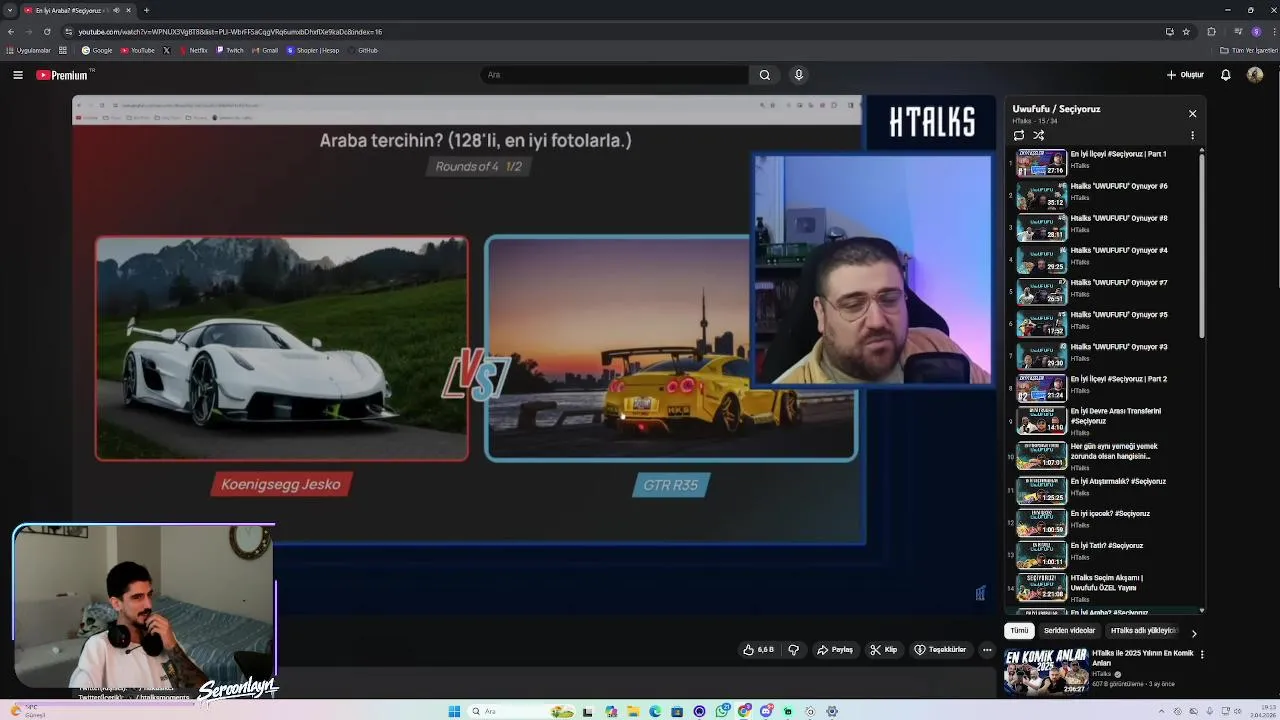This screenshot has width=1280, height=720.
Task: Play En iyi içecek? #Seçiyoruz item
Action: (1104, 521)
